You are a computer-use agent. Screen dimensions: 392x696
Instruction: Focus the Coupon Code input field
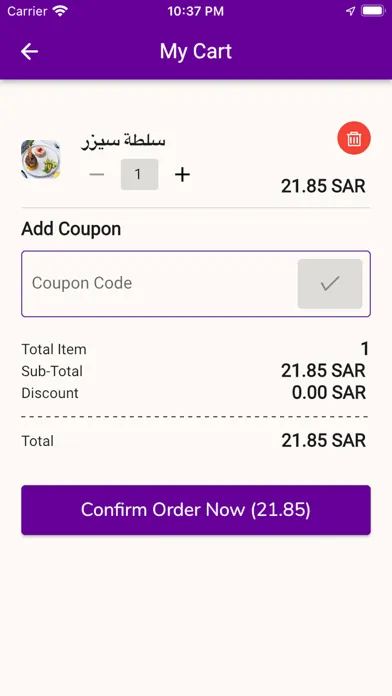pyautogui.click(x=159, y=284)
